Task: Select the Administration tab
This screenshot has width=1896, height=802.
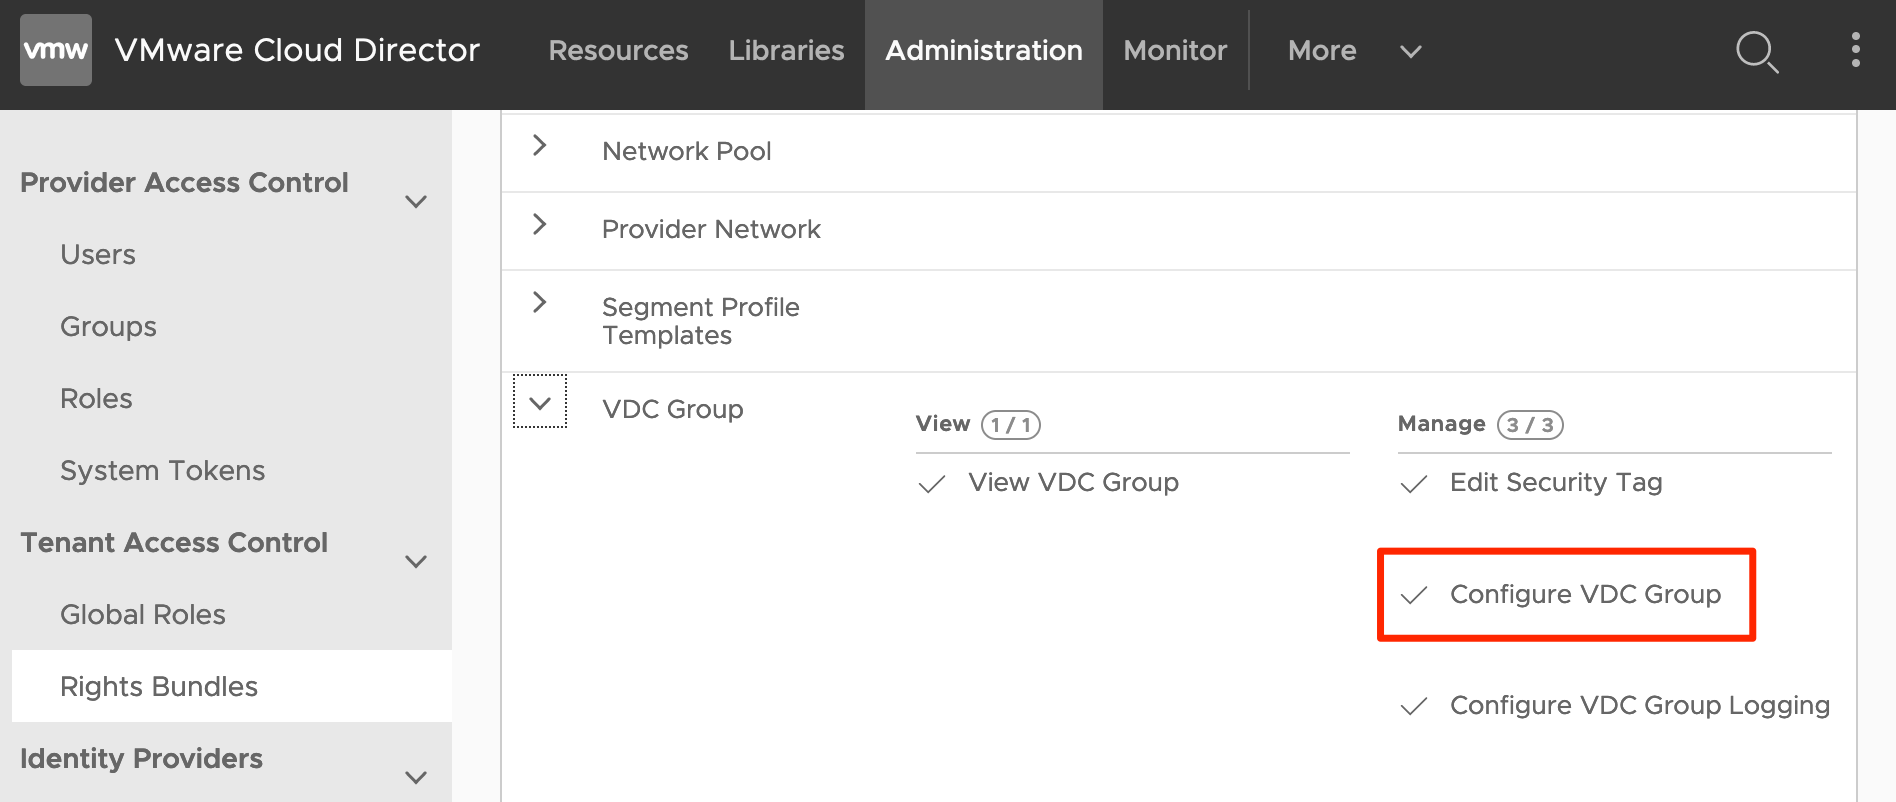Action: click(983, 51)
